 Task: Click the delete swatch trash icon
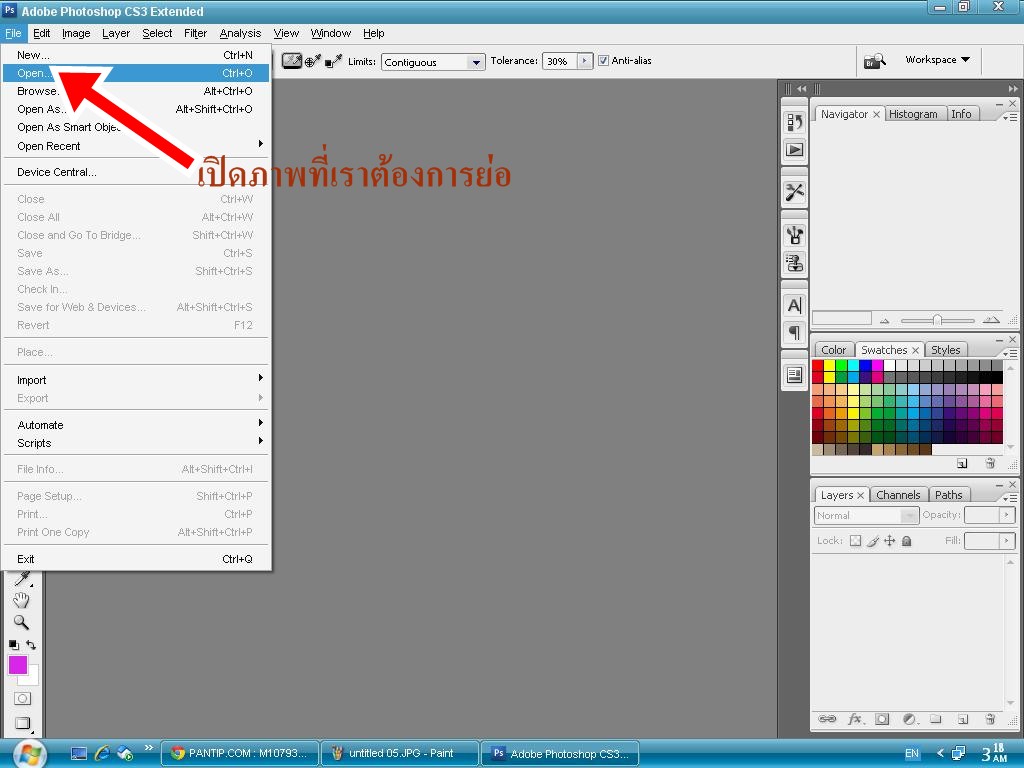pos(990,463)
